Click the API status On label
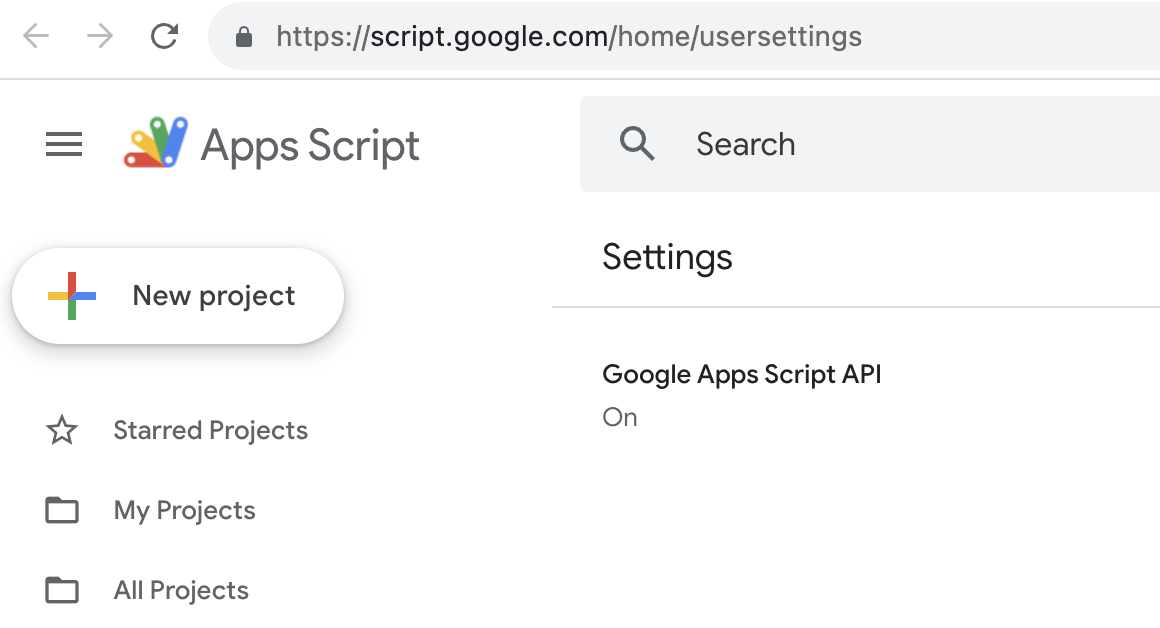 click(620, 417)
